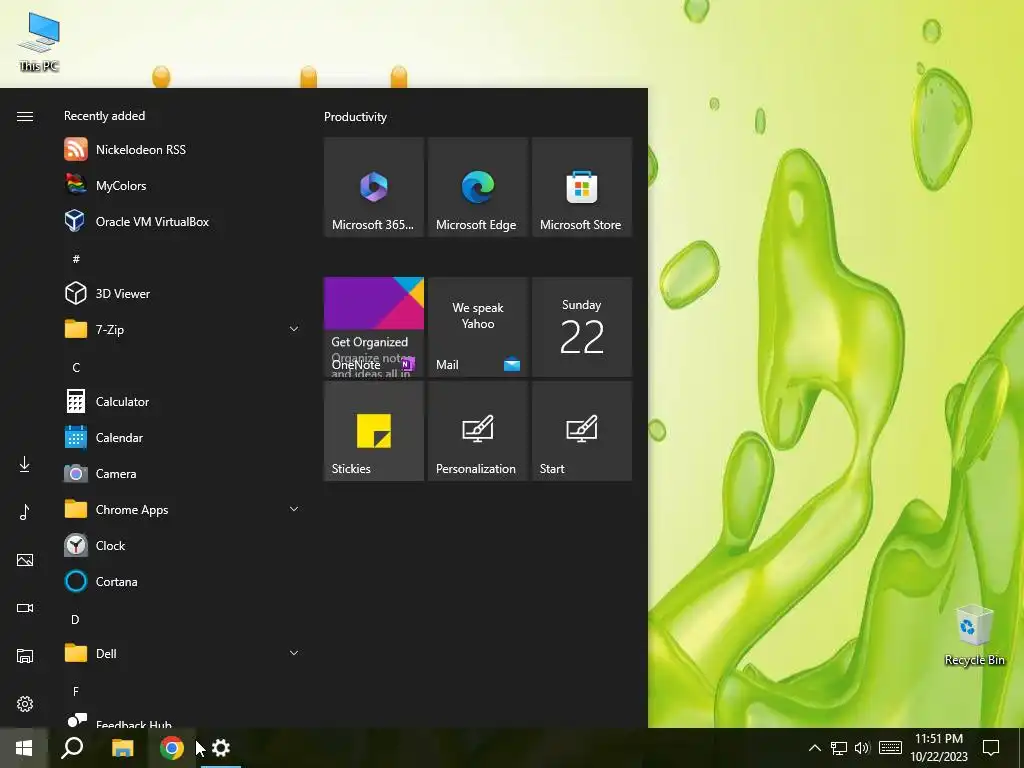Open OneNote Get Organized tile
Image resolution: width=1024 pixels, height=768 pixels.
(374, 327)
